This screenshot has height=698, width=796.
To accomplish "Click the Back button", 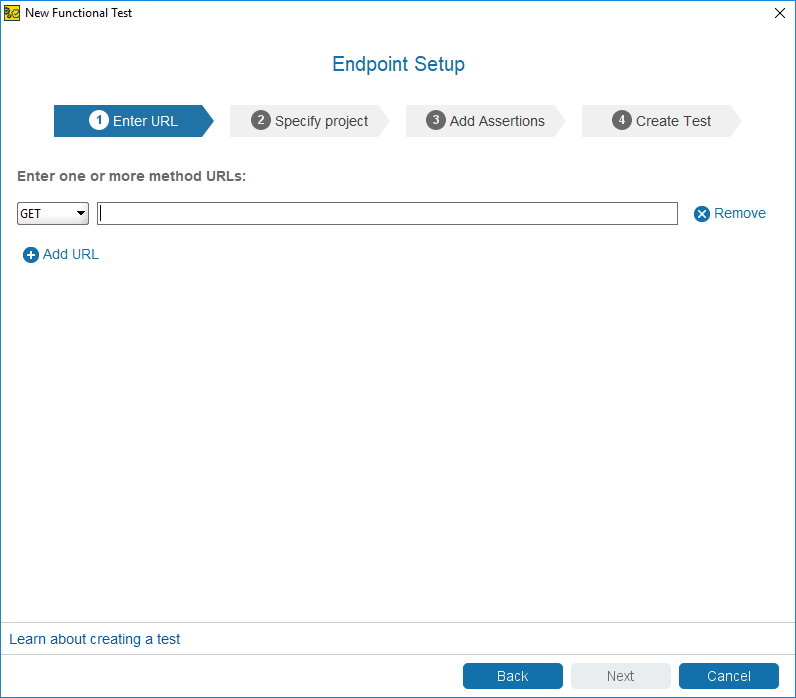I will [x=513, y=676].
